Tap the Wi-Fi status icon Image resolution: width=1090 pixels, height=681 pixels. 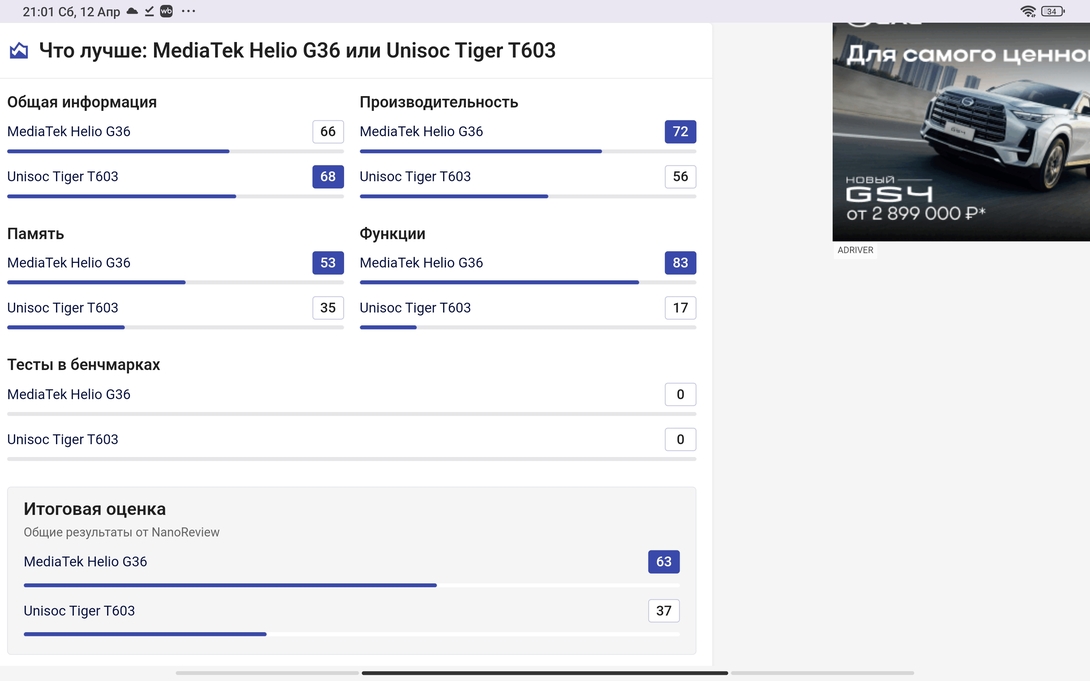(x=1028, y=11)
